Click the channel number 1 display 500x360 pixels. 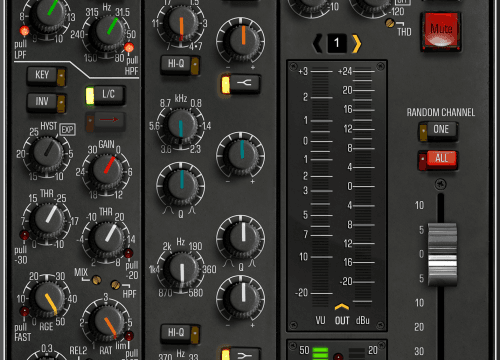click(337, 43)
